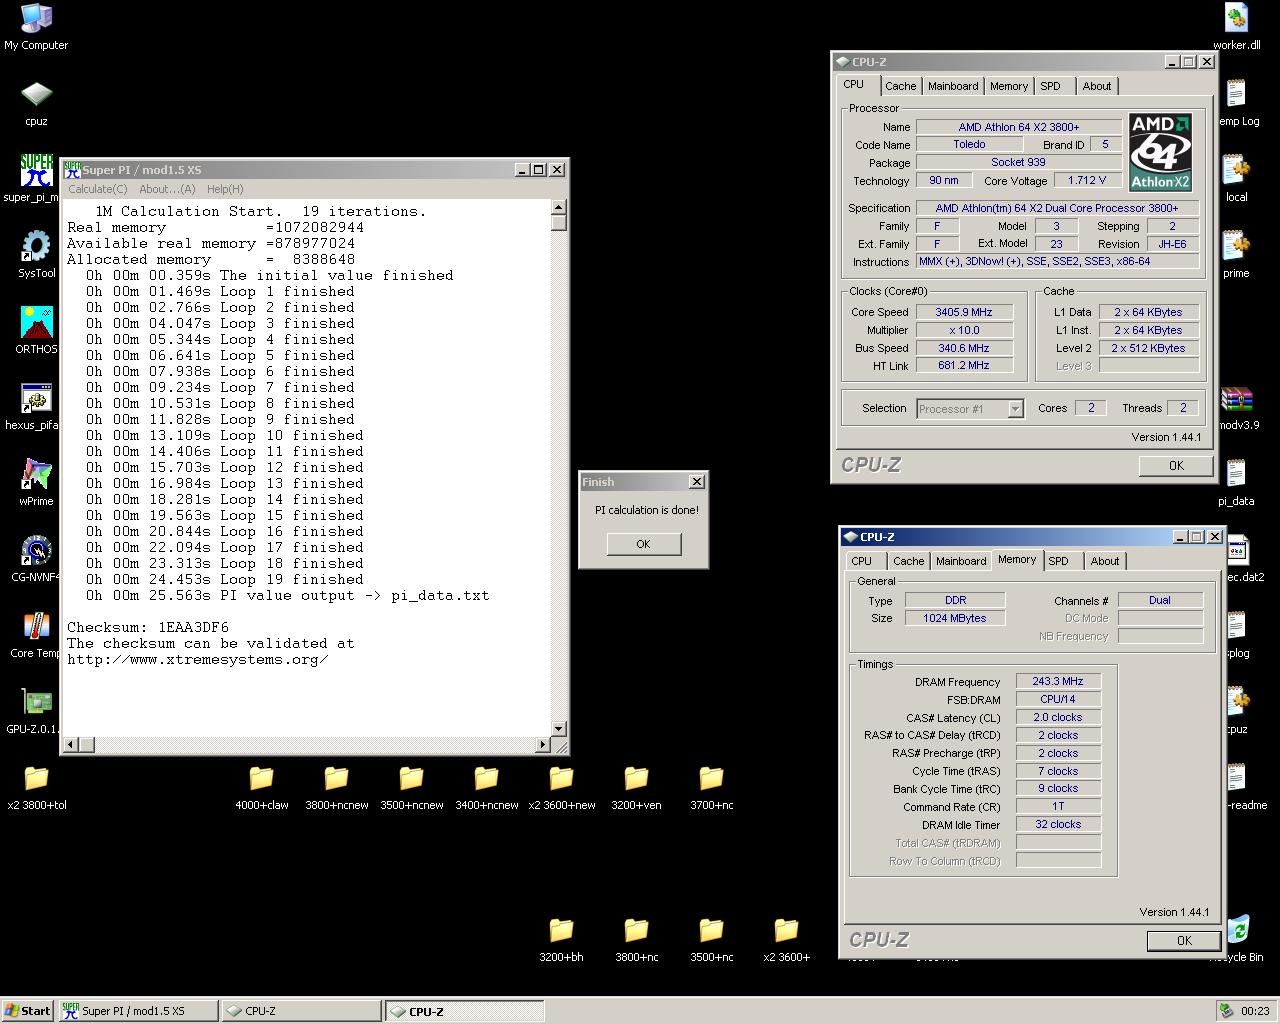This screenshot has width=1280, height=1024.
Task: Open About...(A) menu in Super PI
Action: pos(167,189)
